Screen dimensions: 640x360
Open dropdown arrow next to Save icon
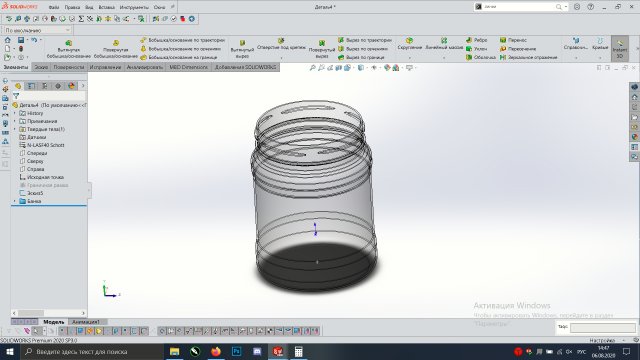coord(27,40)
